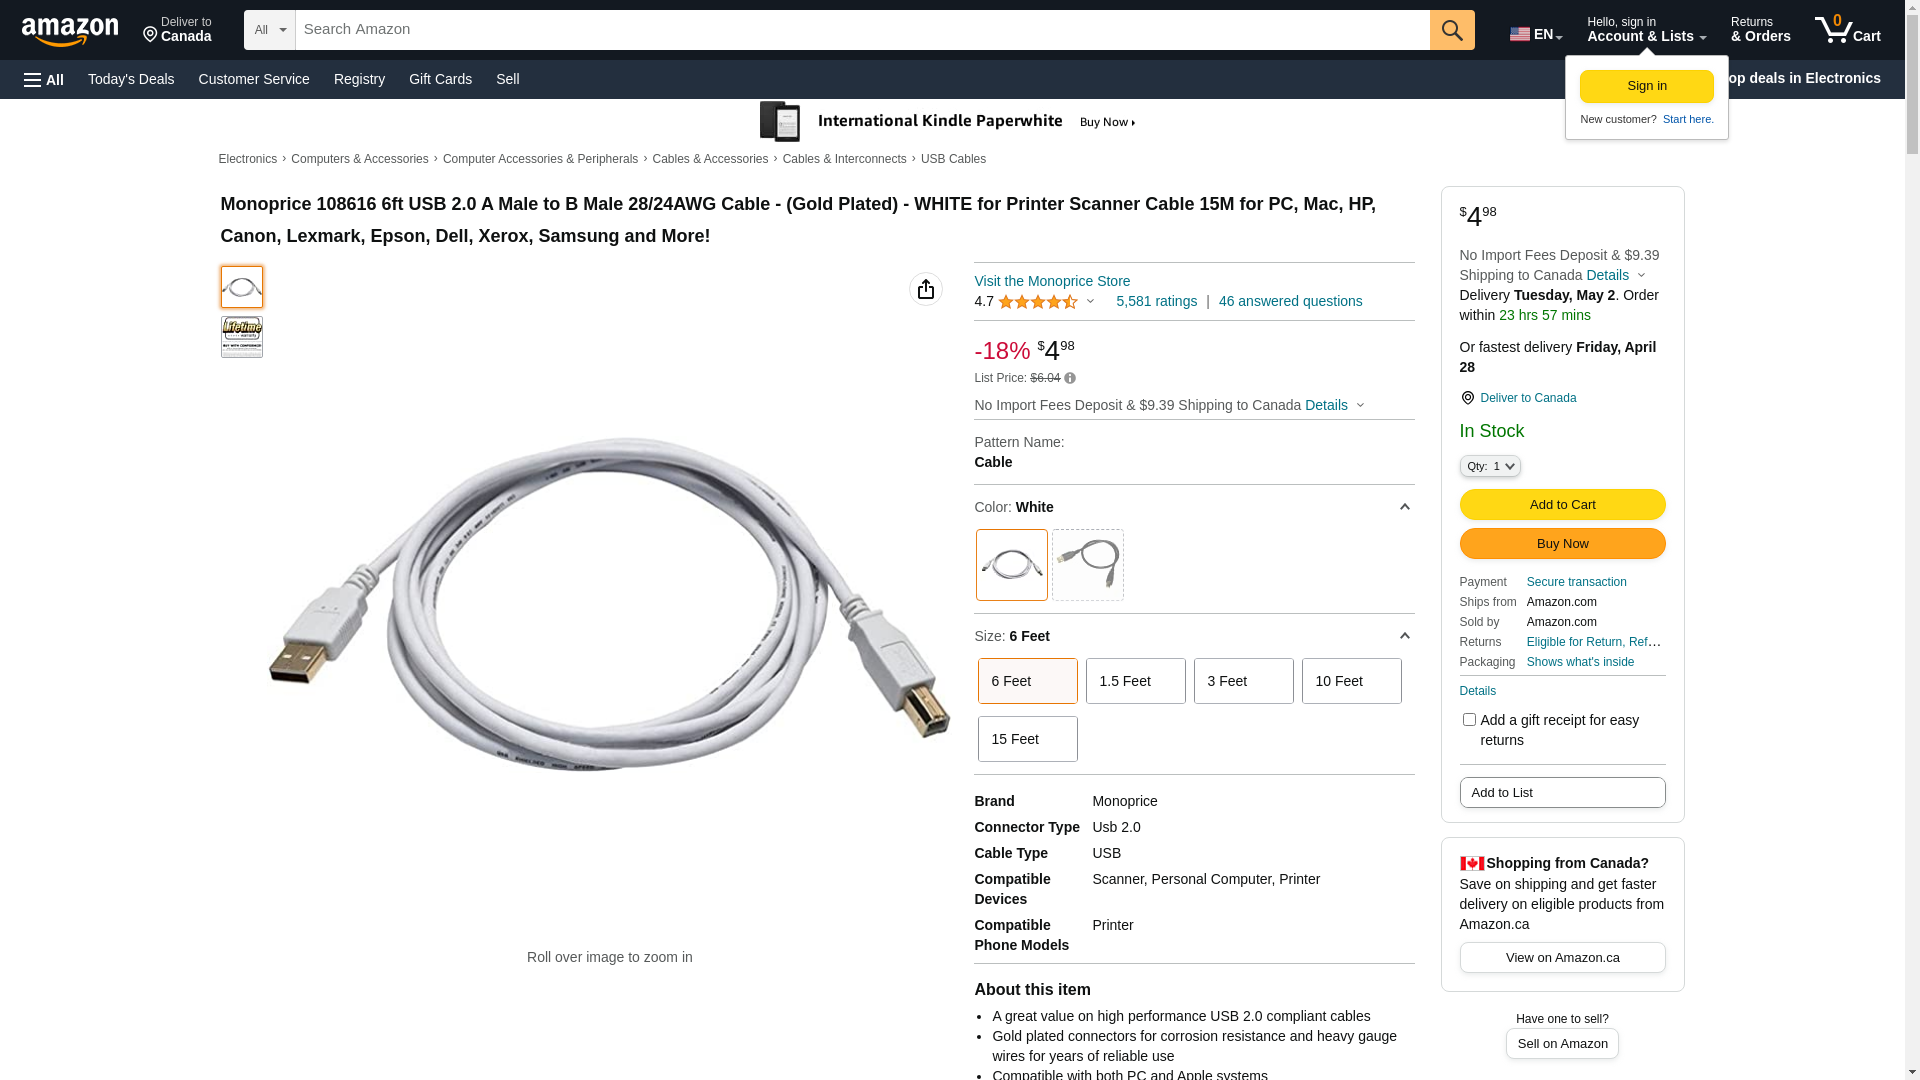Viewport: 1920px width, 1080px height.
Task: Open the All hamburger menu
Action: (x=44, y=79)
